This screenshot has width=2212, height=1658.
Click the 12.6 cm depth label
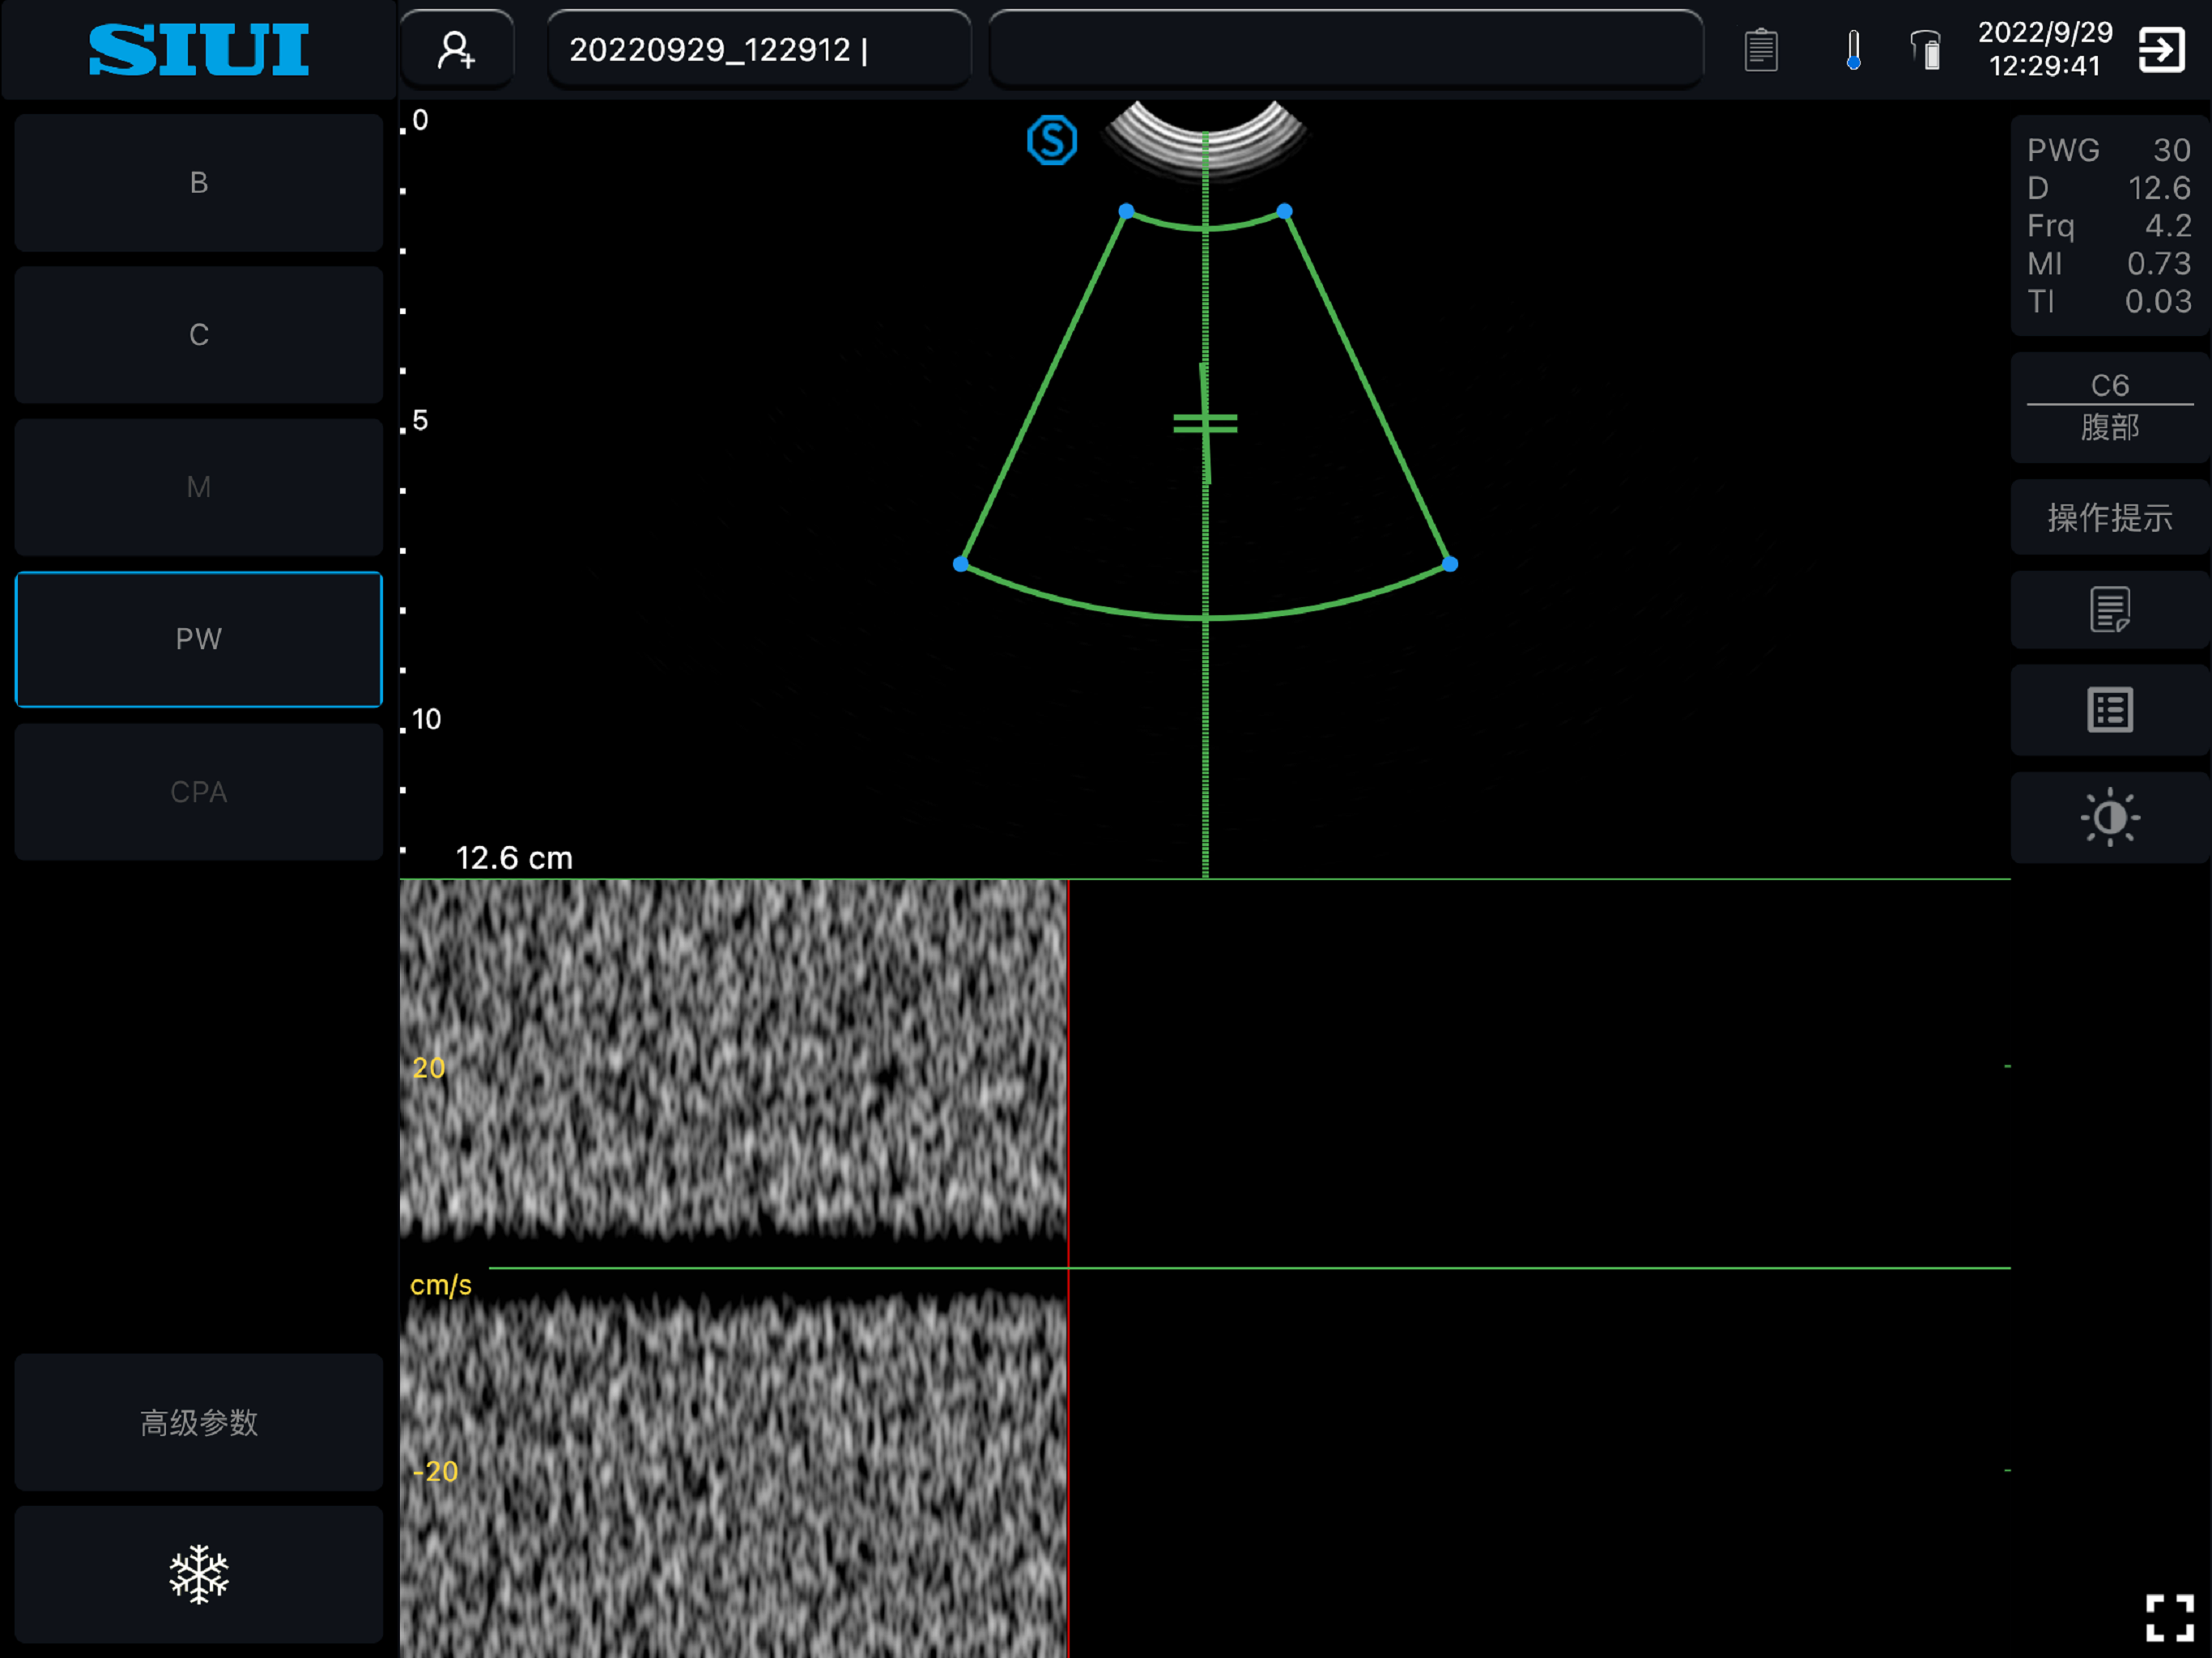[514, 858]
